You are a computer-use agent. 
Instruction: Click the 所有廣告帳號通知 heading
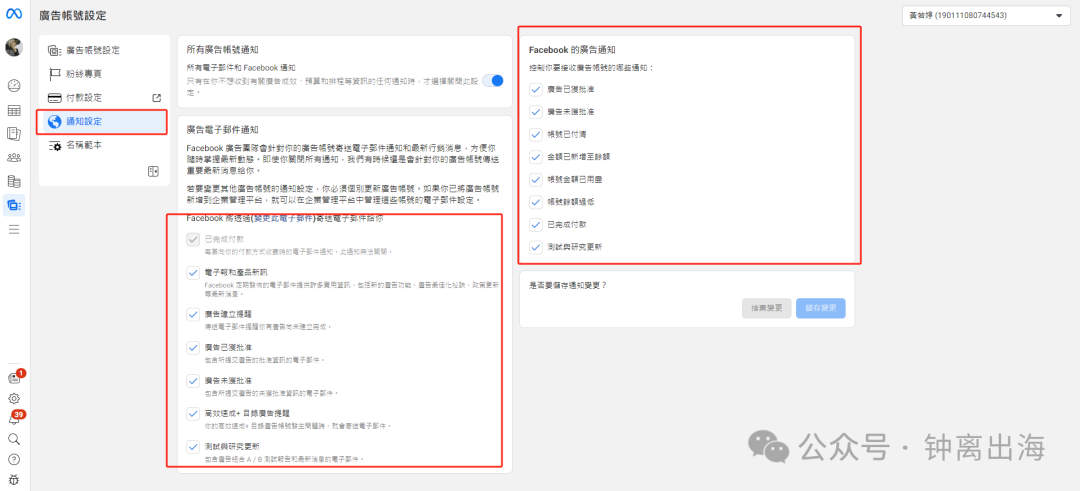tap(222, 50)
